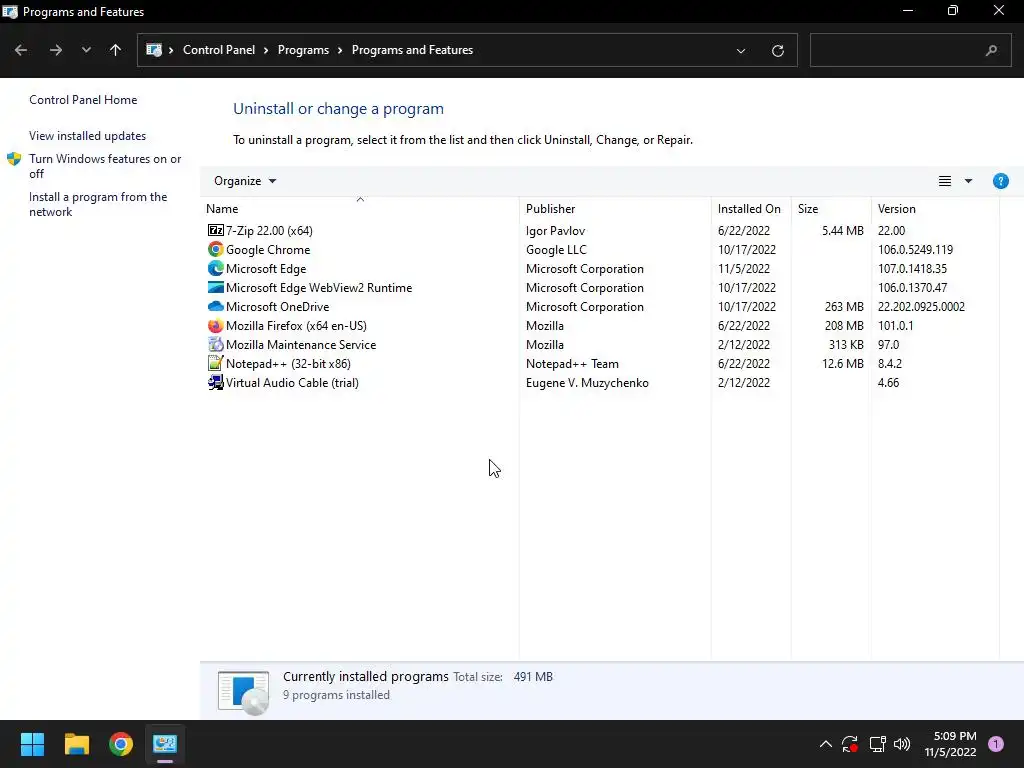Open the Organize dropdown menu
This screenshot has width=1024, height=768.
(x=245, y=181)
